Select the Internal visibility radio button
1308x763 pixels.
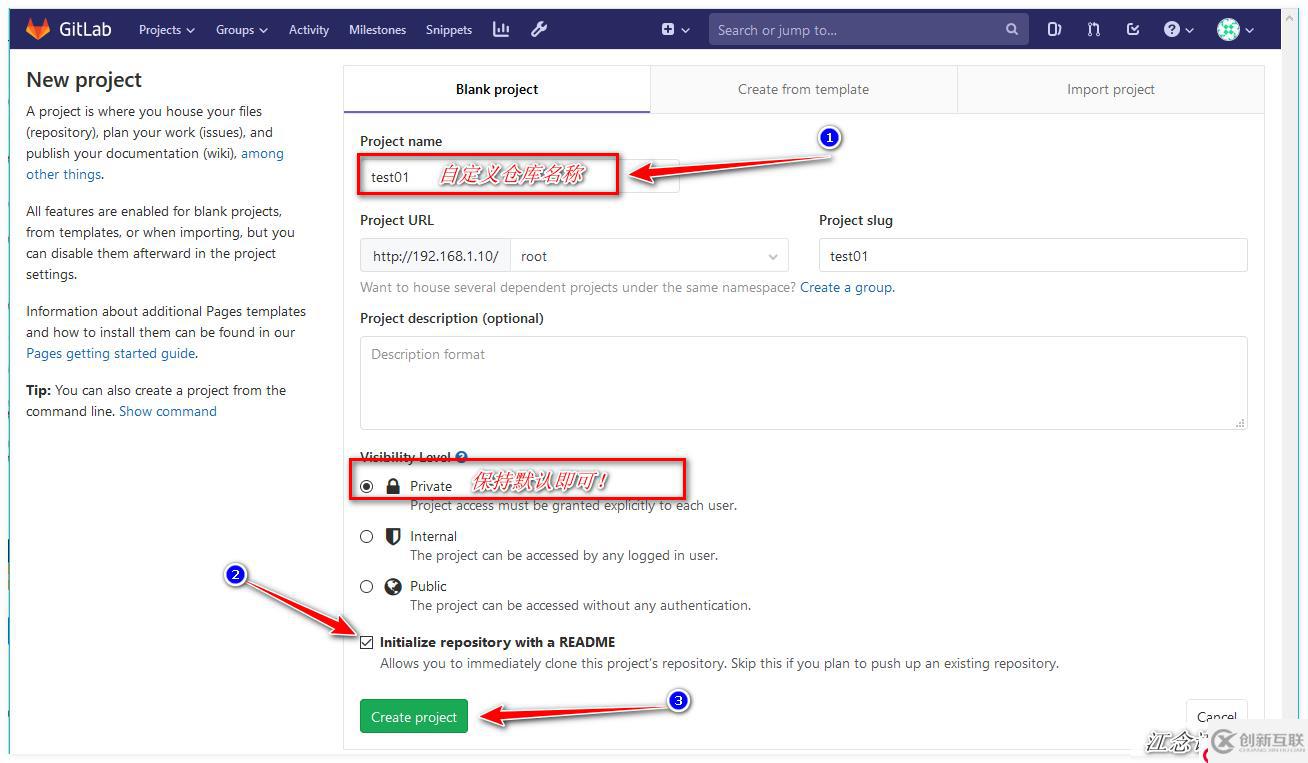(367, 536)
